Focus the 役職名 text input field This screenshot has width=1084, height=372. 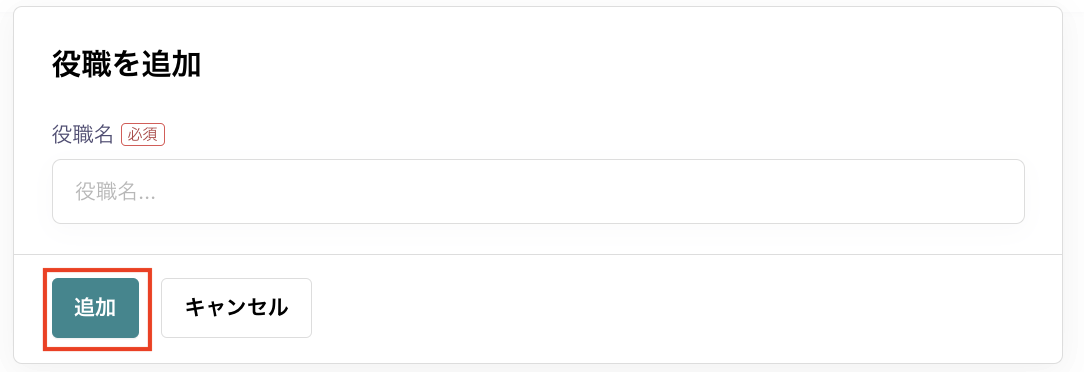click(x=539, y=192)
